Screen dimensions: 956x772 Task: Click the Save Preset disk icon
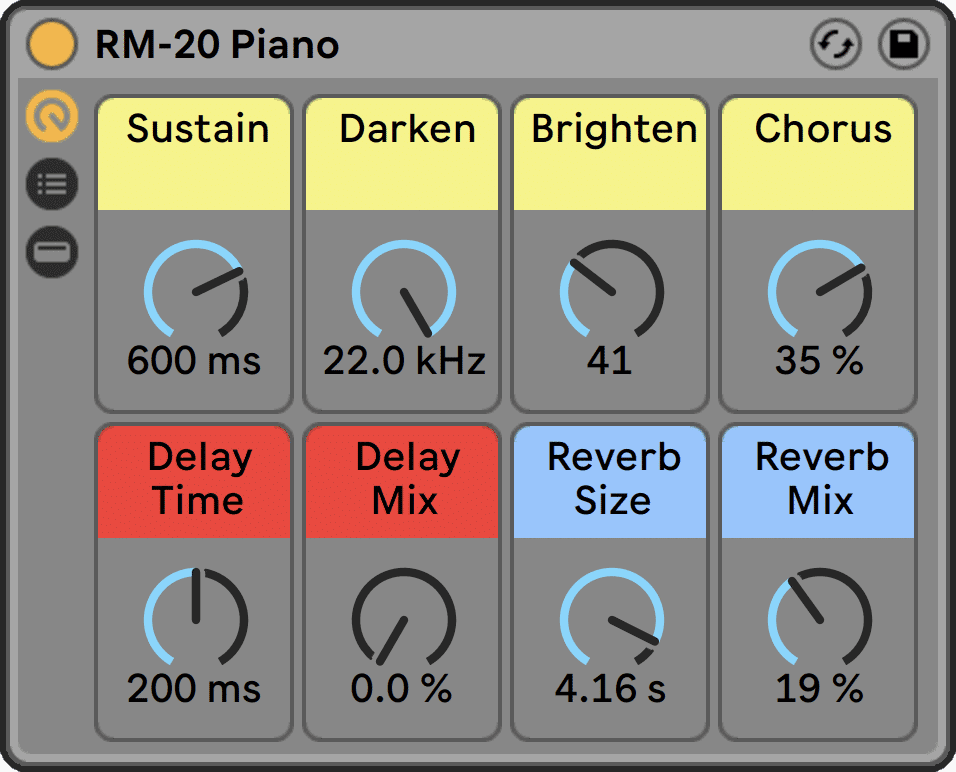coord(903,46)
